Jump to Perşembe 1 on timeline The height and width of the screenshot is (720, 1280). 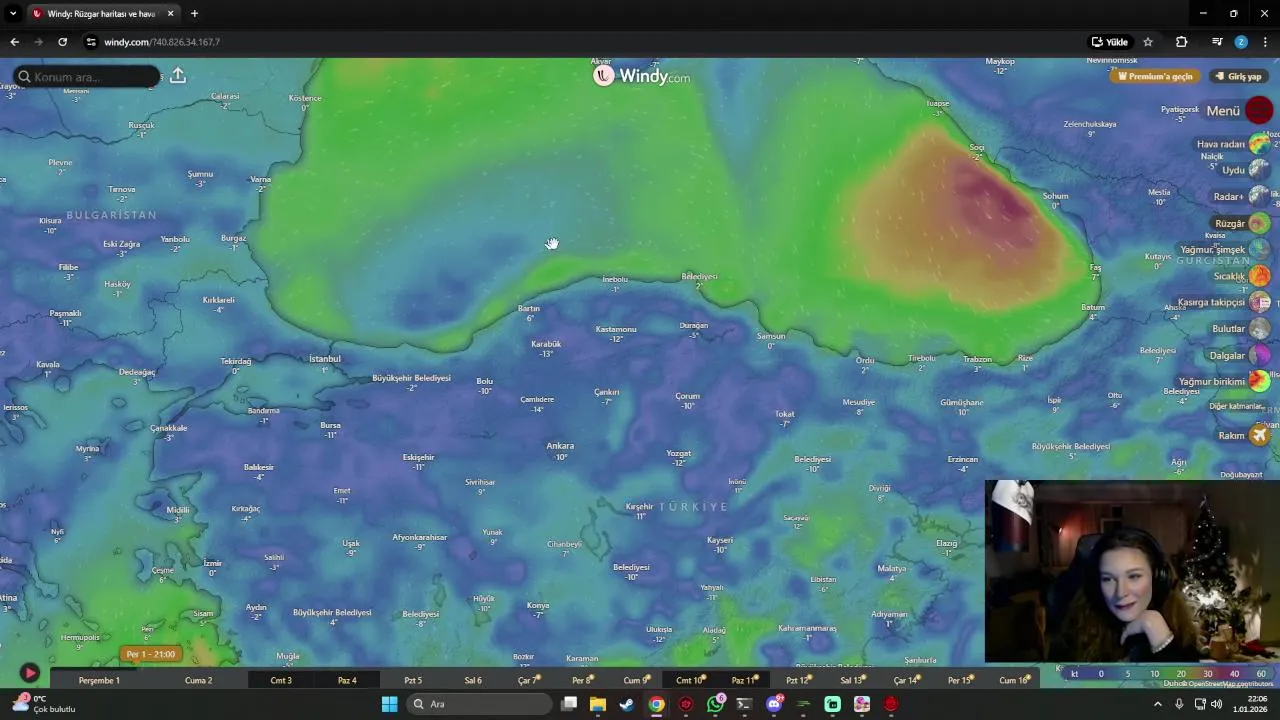tap(99, 680)
